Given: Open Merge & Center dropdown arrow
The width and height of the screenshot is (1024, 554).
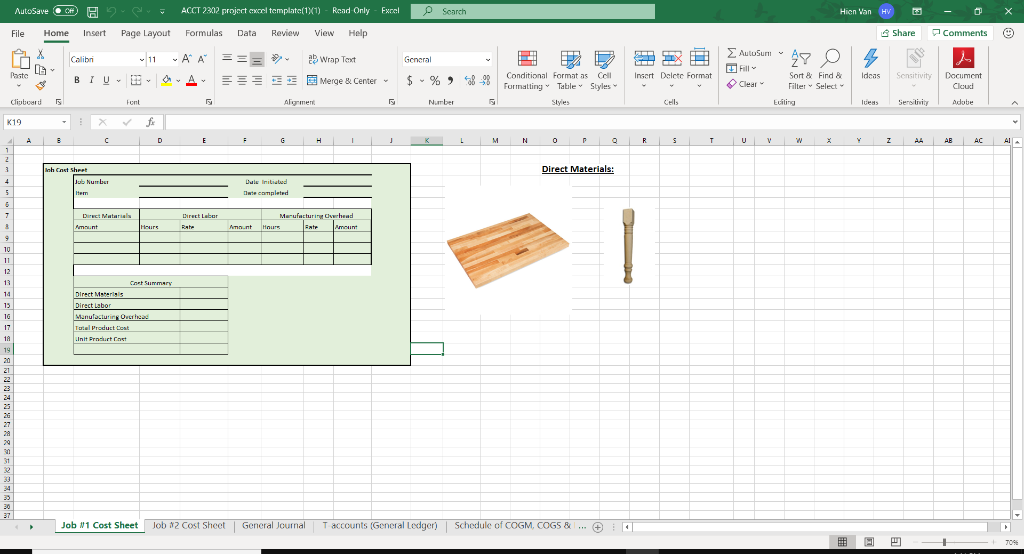Looking at the screenshot, I should point(386,80).
